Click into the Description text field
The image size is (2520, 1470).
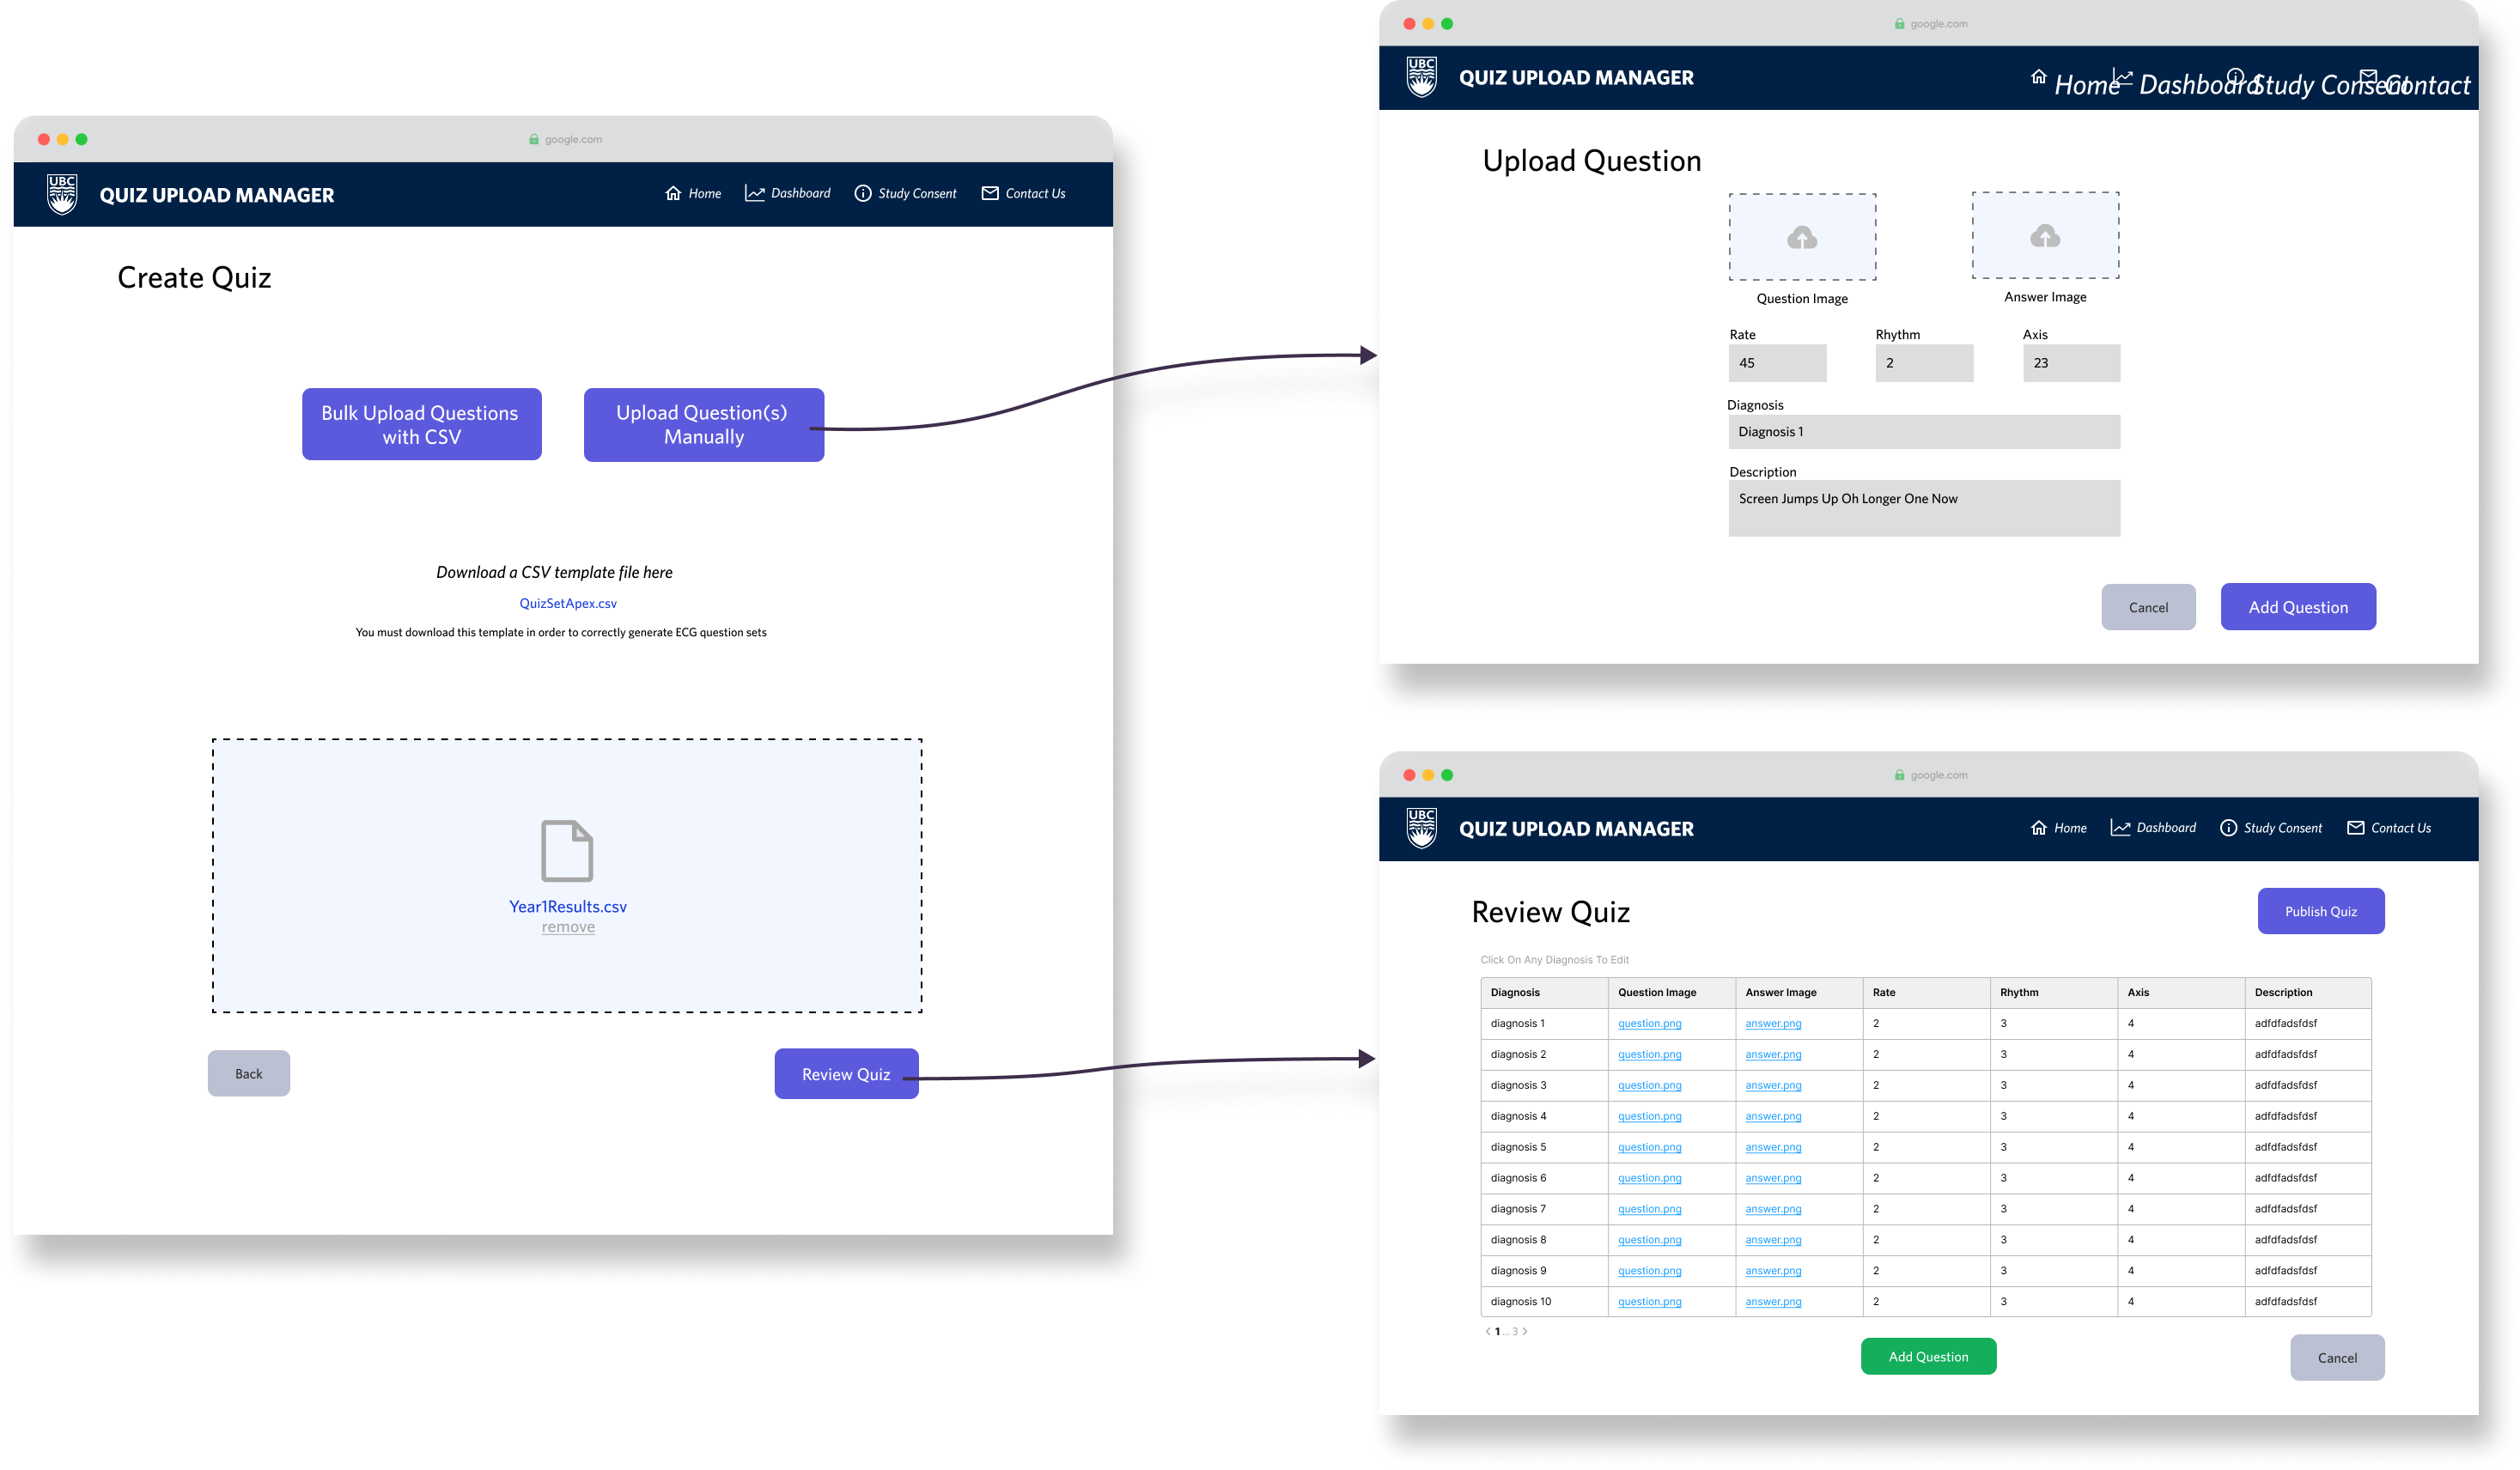coord(1923,508)
